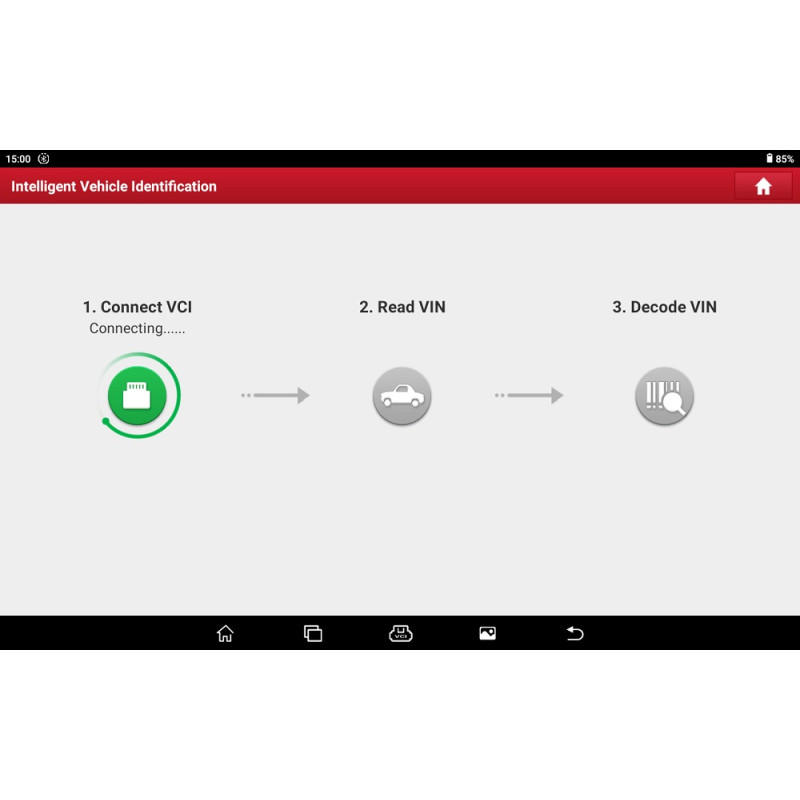800x800 pixels.
Task: Go home using the red header button
Action: [763, 186]
